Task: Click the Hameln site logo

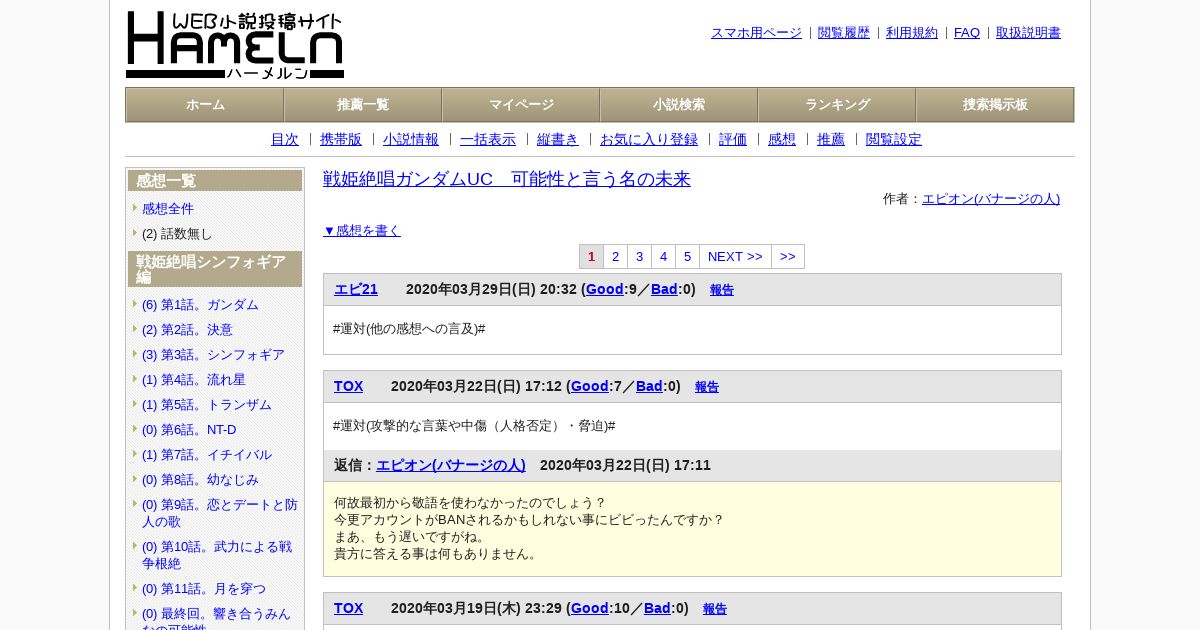Action: click(235, 45)
